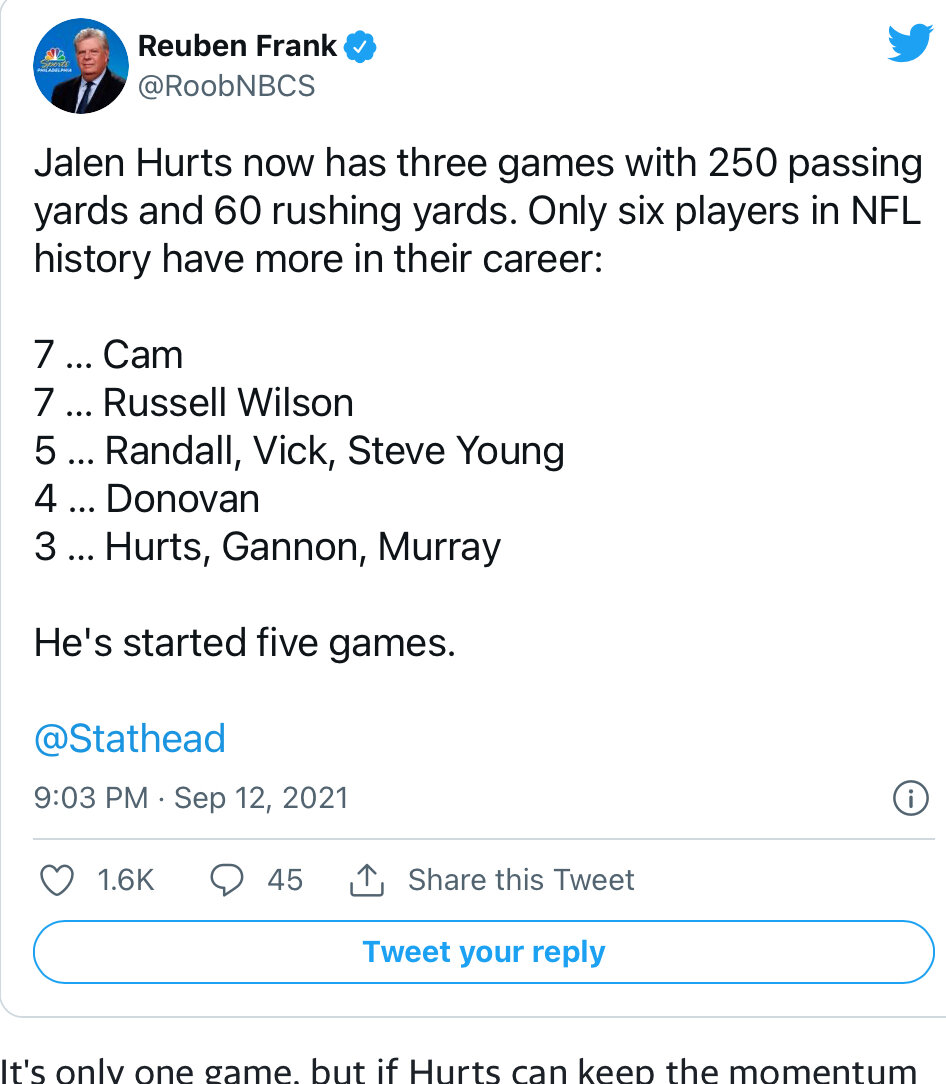This screenshot has height=1084, width=946.
Task: Click the "7 ... Russell Wilson" line
Action: (194, 403)
